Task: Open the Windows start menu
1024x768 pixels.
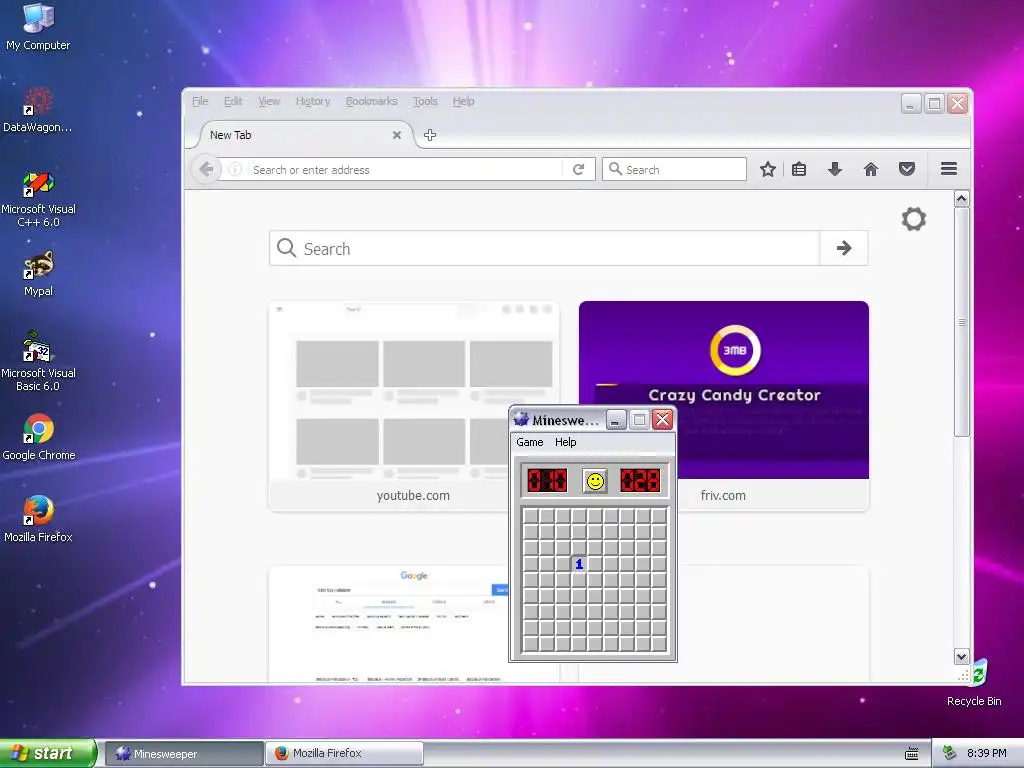Action: (47, 753)
